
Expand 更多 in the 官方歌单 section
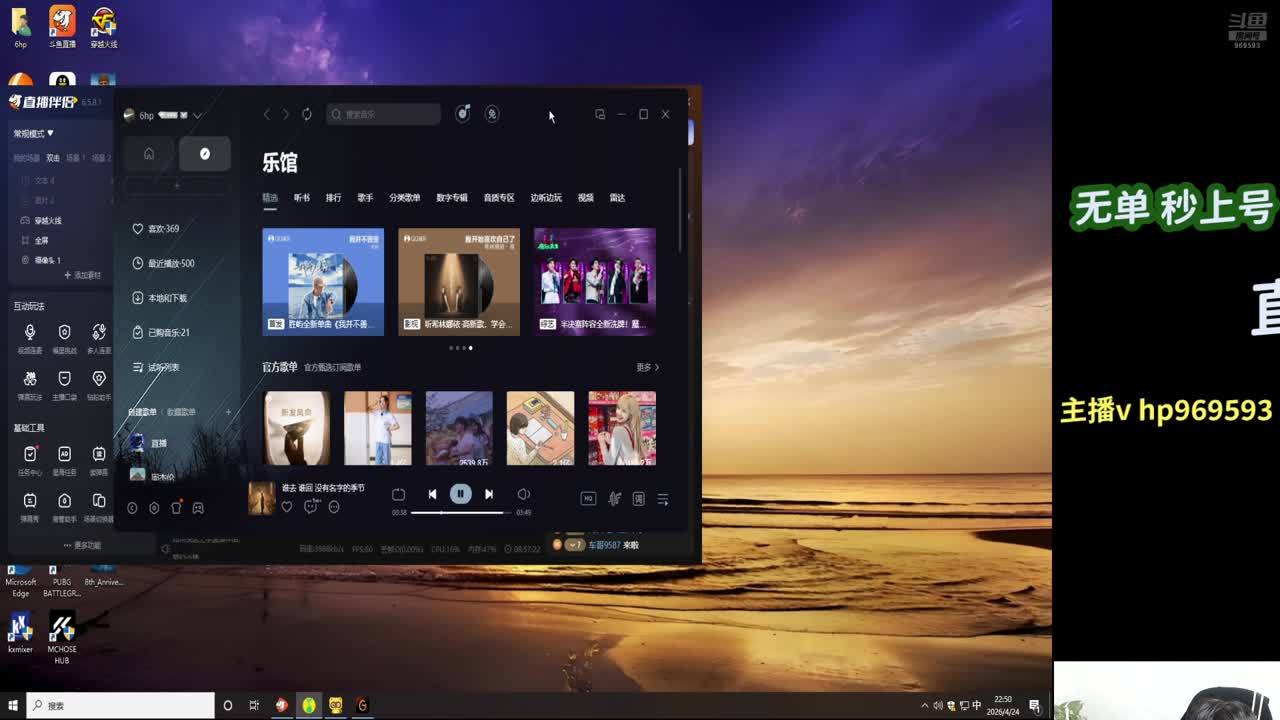[647, 367]
